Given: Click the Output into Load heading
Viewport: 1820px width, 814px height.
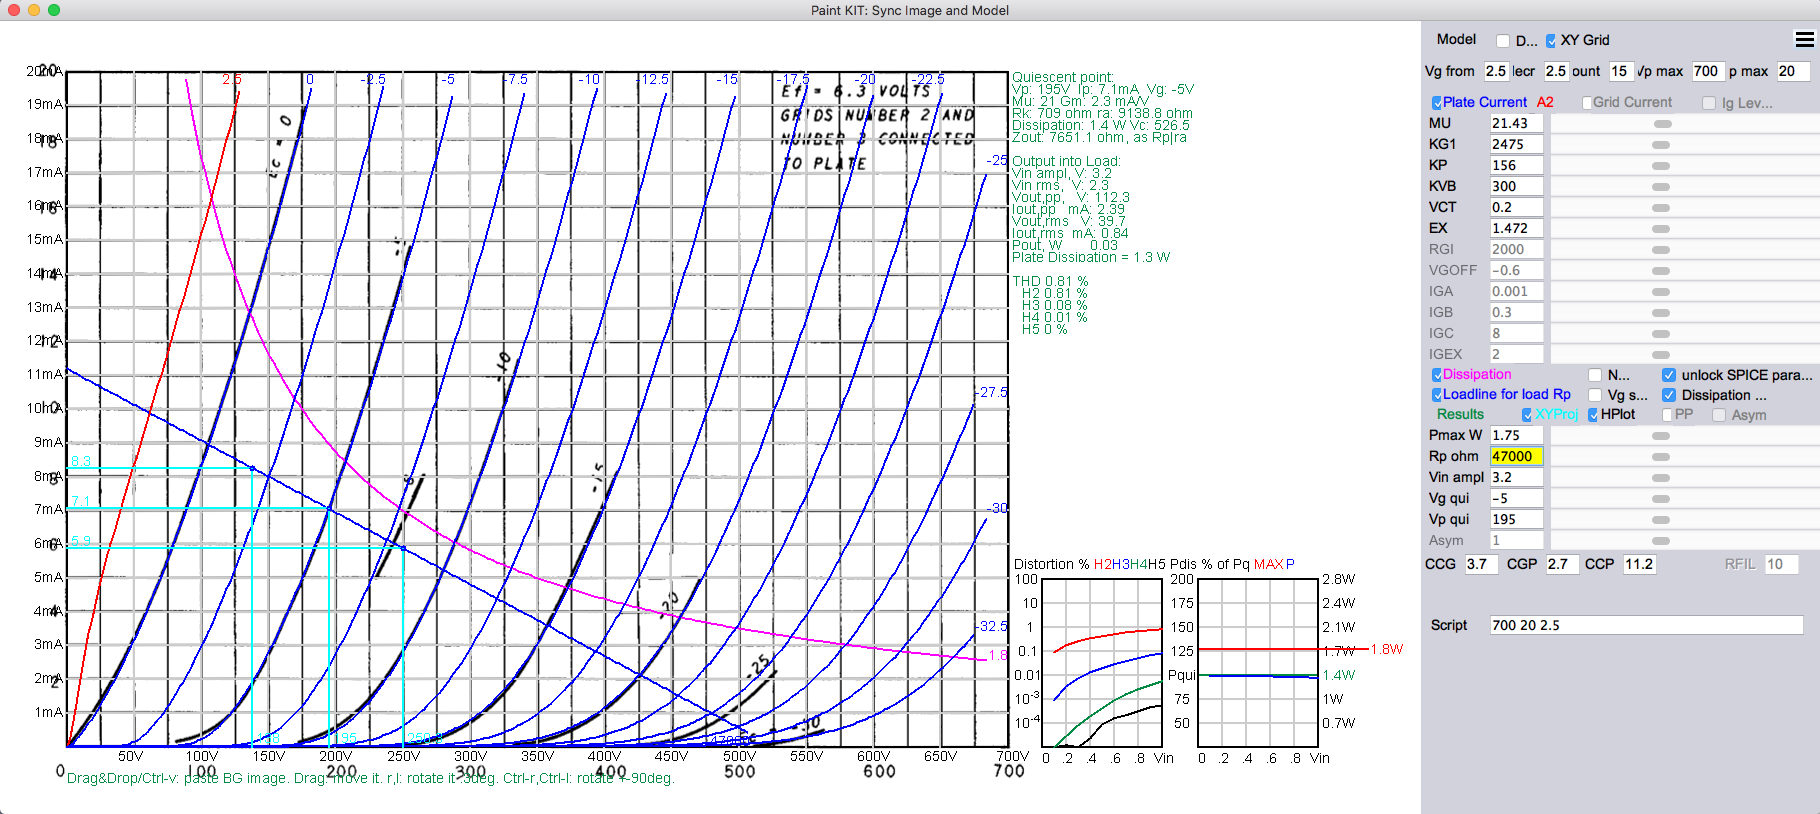Looking at the screenshot, I should coord(1066,161).
